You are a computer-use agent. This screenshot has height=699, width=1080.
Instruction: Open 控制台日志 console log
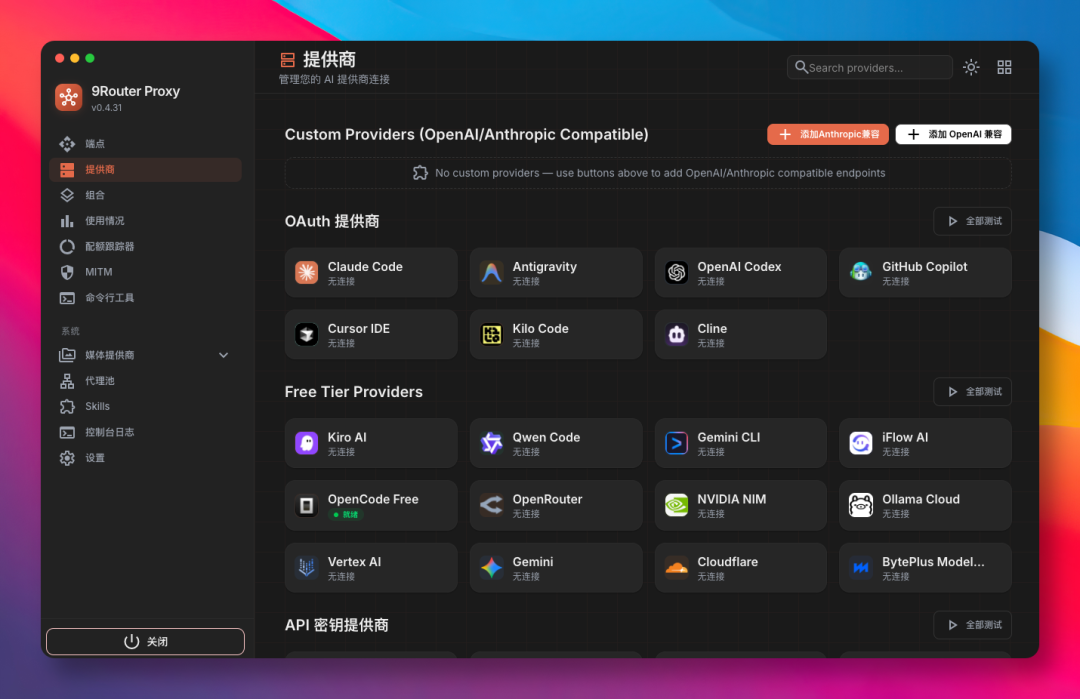145,432
